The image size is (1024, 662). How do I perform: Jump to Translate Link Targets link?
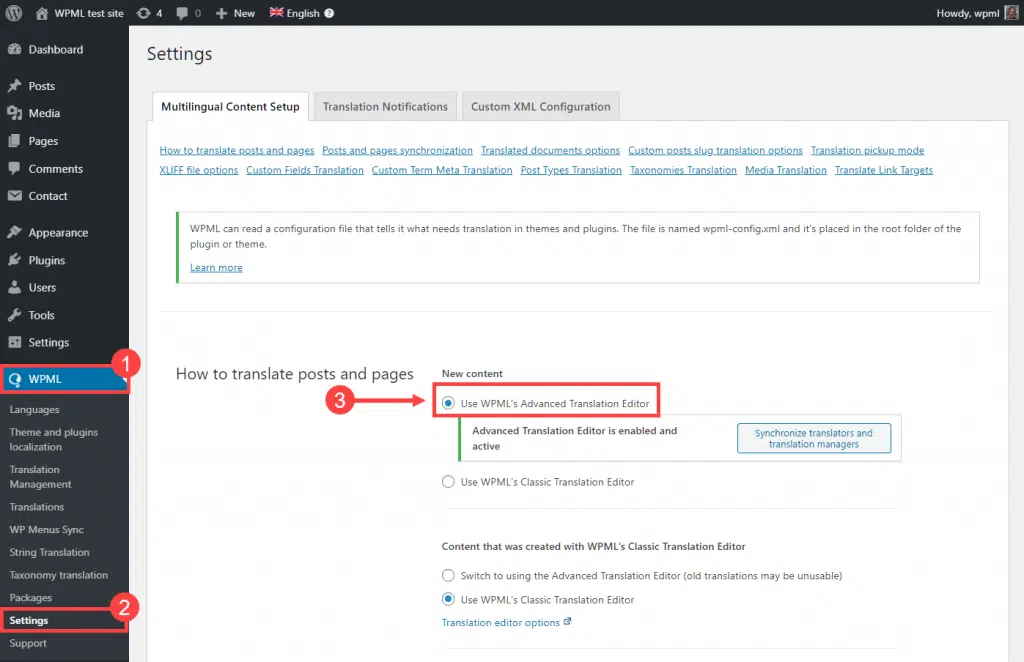pos(884,170)
